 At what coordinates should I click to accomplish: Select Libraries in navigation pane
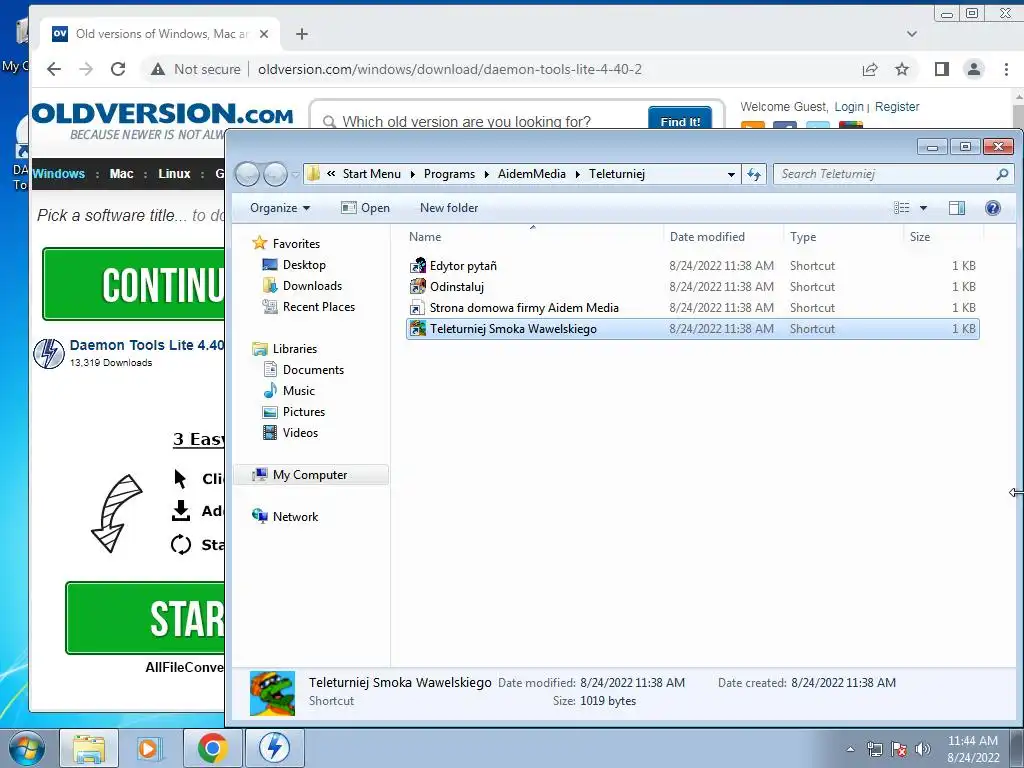coord(295,349)
